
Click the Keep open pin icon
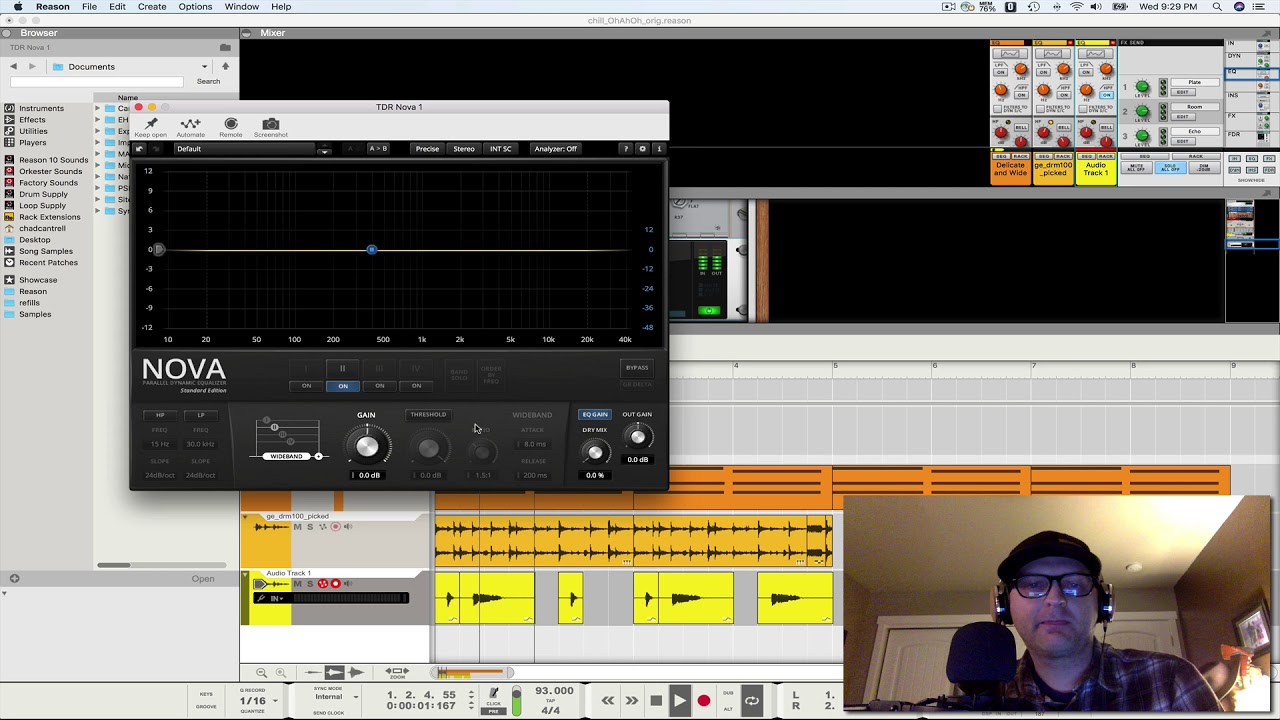point(151,124)
